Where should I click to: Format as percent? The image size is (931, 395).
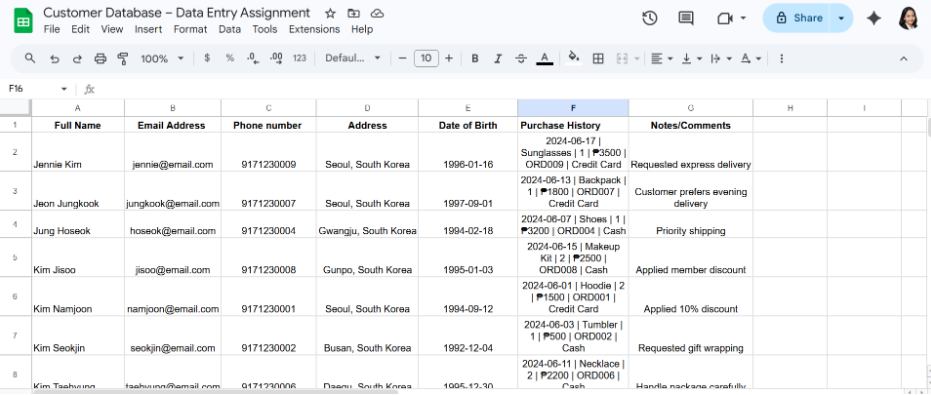tap(230, 58)
